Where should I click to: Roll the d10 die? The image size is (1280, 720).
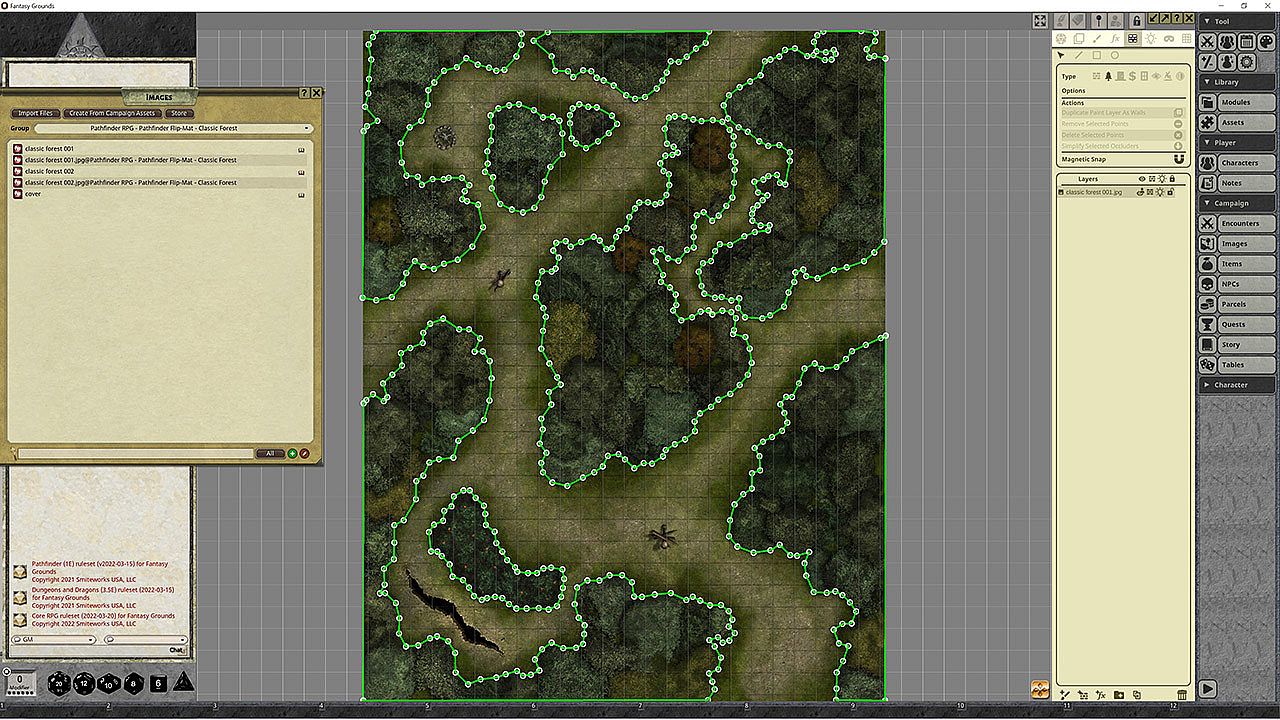click(x=109, y=684)
